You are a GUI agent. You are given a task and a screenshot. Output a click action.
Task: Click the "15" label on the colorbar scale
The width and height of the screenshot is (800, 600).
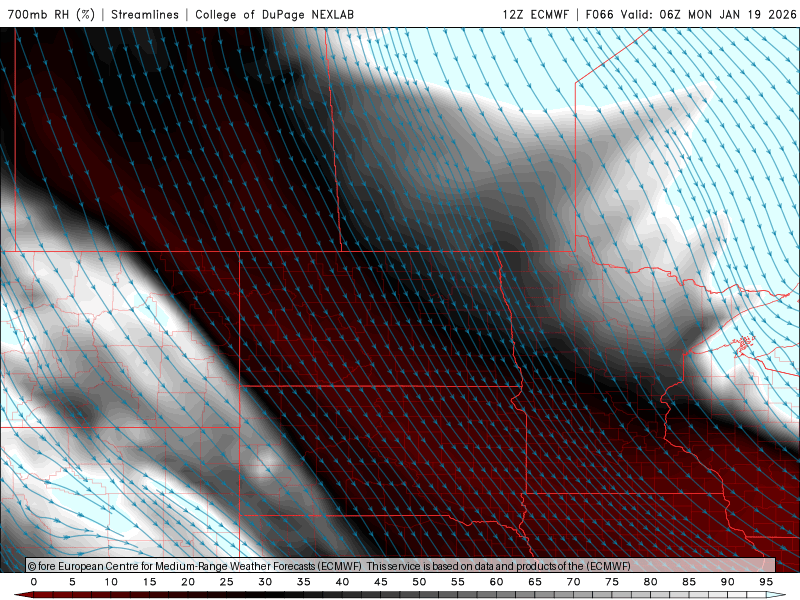[149, 582]
